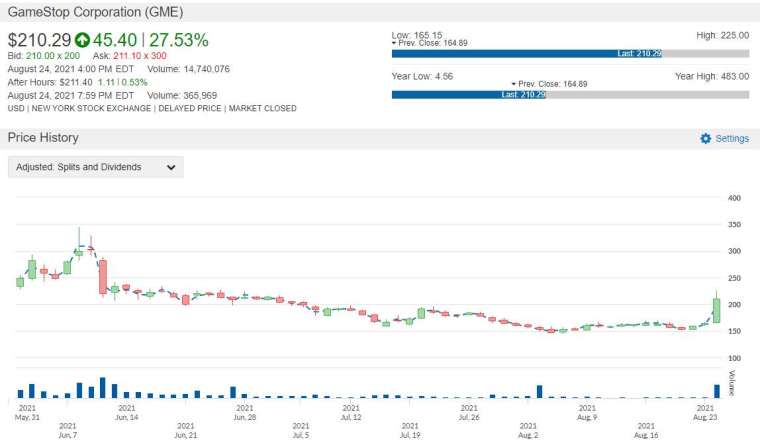Click the Prev. Close marker above day range bar
The height and width of the screenshot is (445, 760).
(429, 43)
